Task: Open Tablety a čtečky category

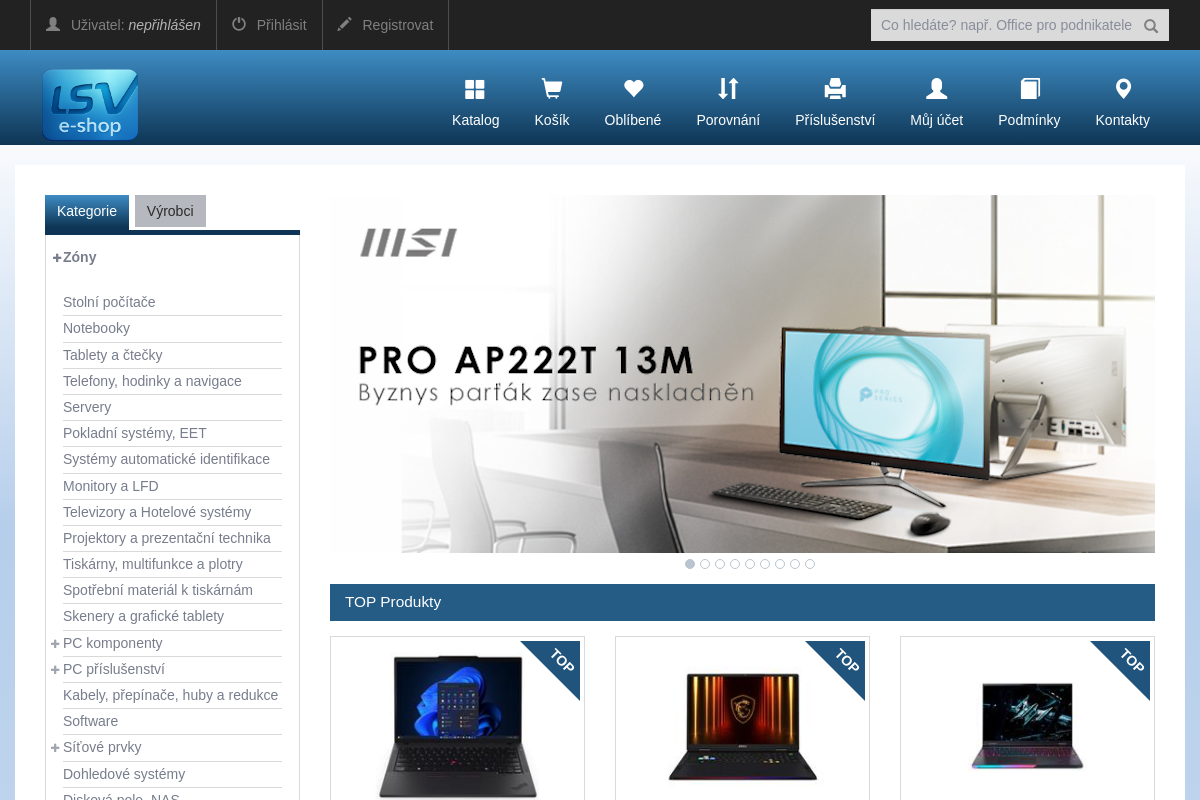Action: 112,355
